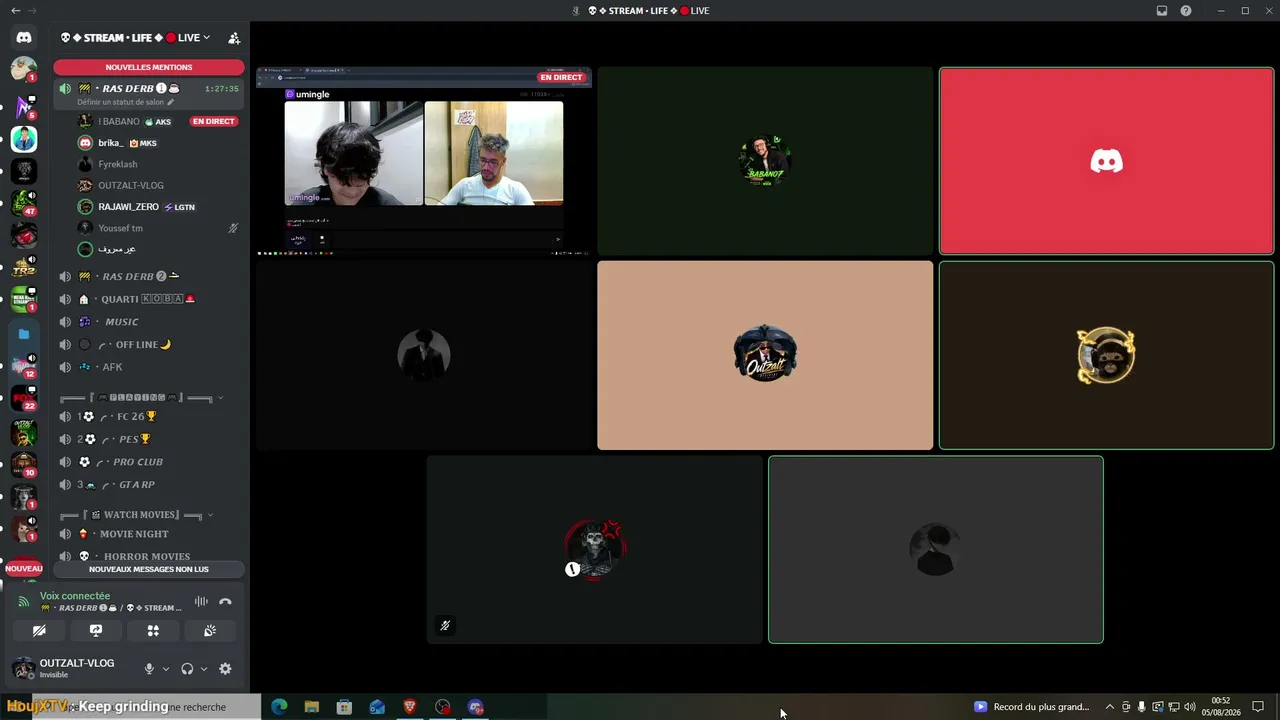Toggle microphone mute in user panel
This screenshot has width=1280, height=720.
click(x=149, y=669)
